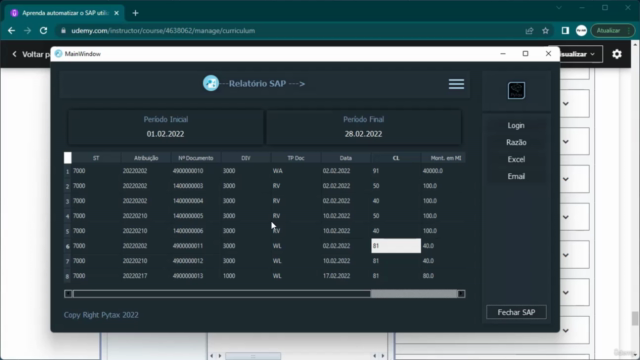
Task: Open Udemy settings gear icon
Action: 617,54
